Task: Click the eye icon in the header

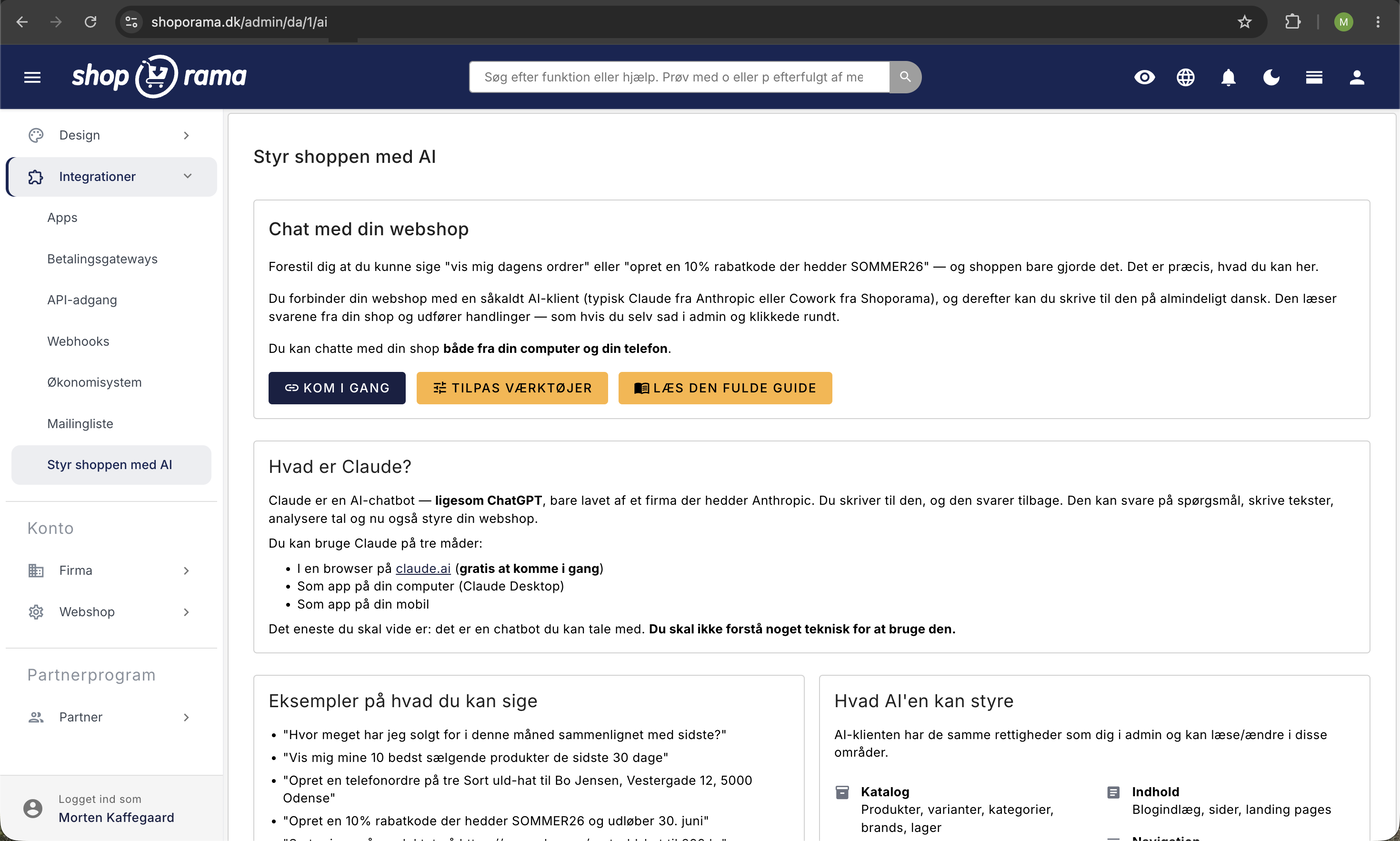Action: (1145, 77)
